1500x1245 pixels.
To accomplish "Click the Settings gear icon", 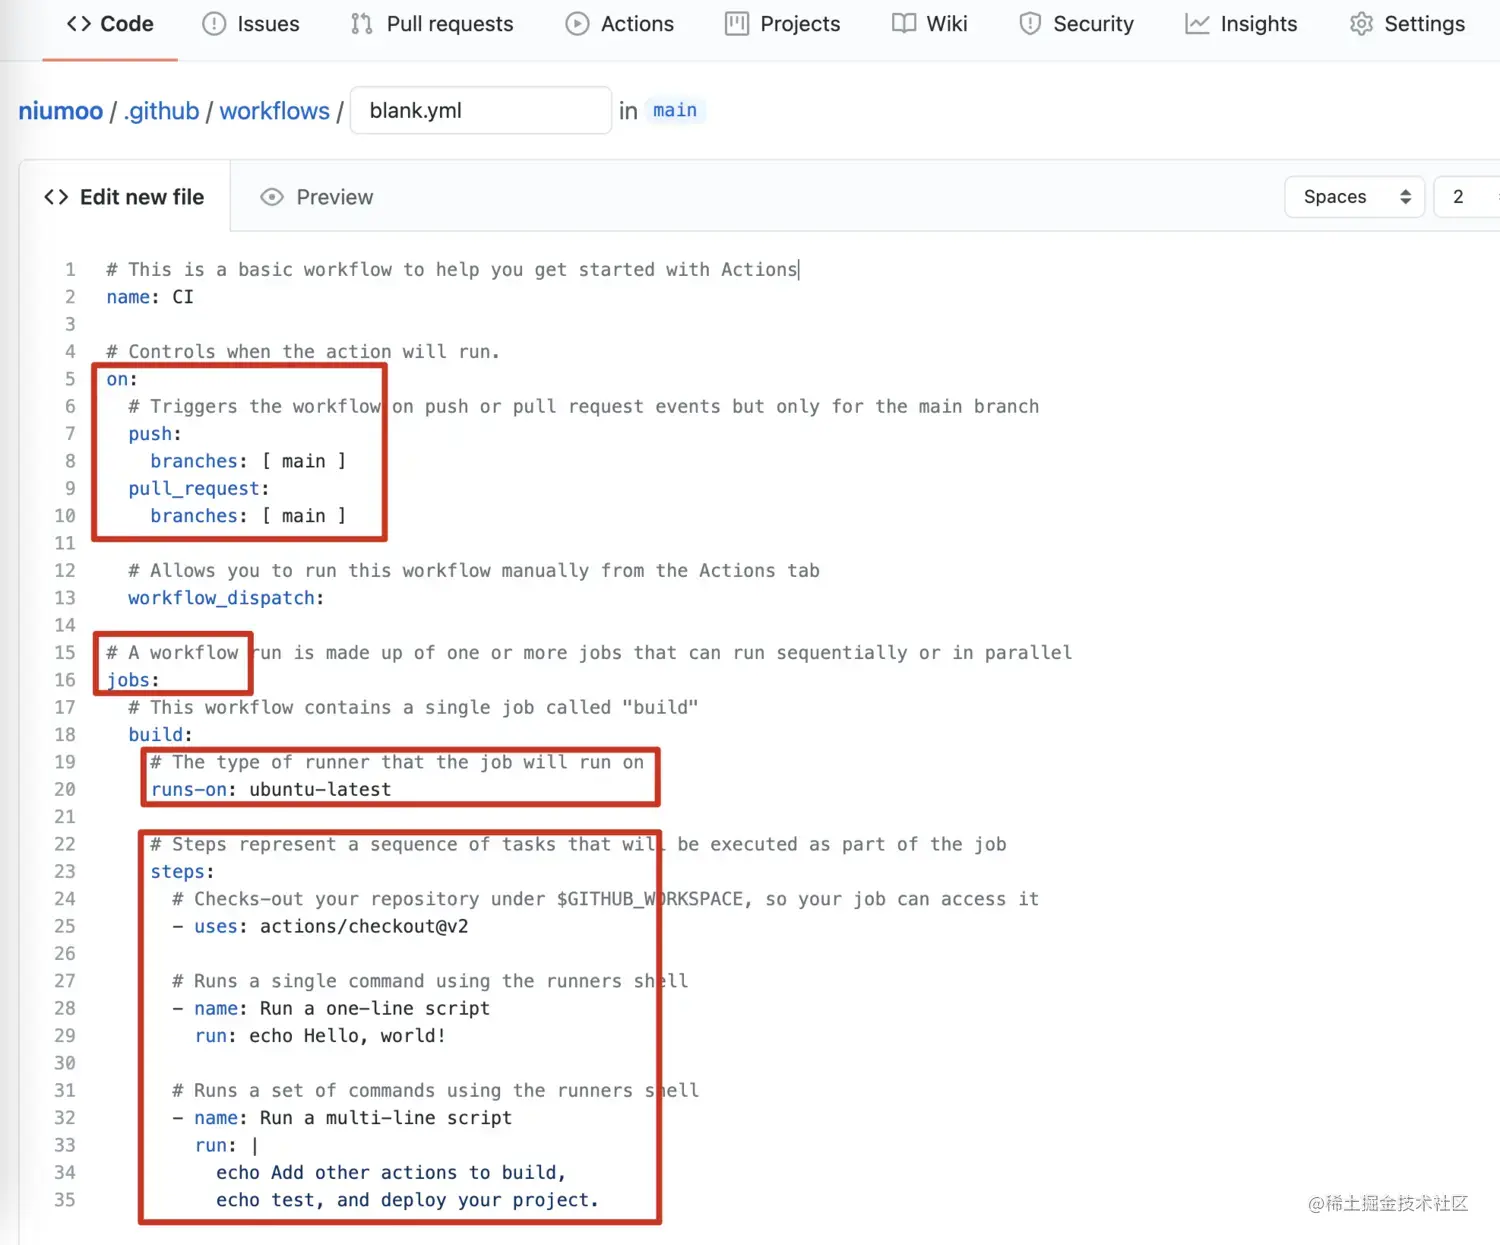I will tap(1361, 24).
